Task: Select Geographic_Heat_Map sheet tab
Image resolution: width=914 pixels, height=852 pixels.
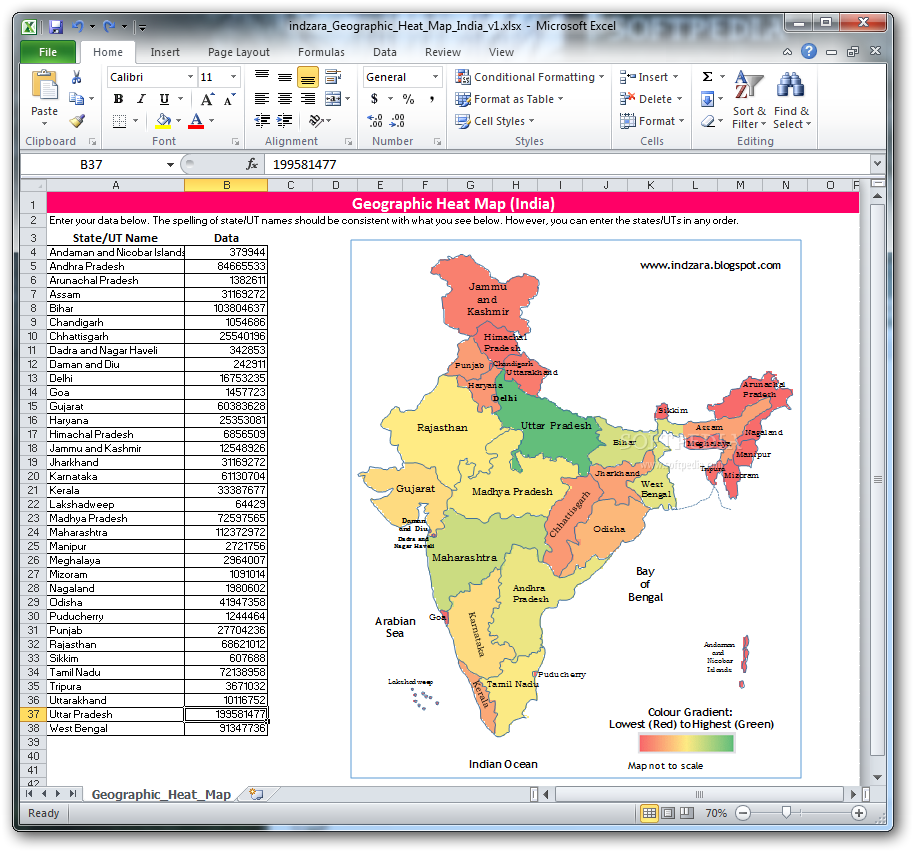Action: (161, 794)
